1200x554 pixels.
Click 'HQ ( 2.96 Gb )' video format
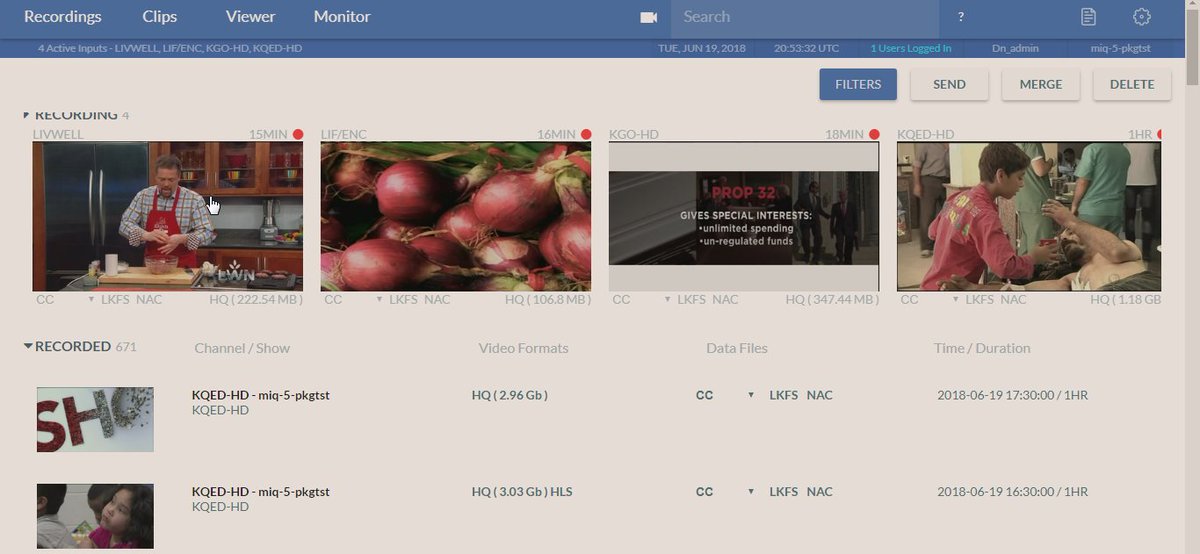(510, 395)
